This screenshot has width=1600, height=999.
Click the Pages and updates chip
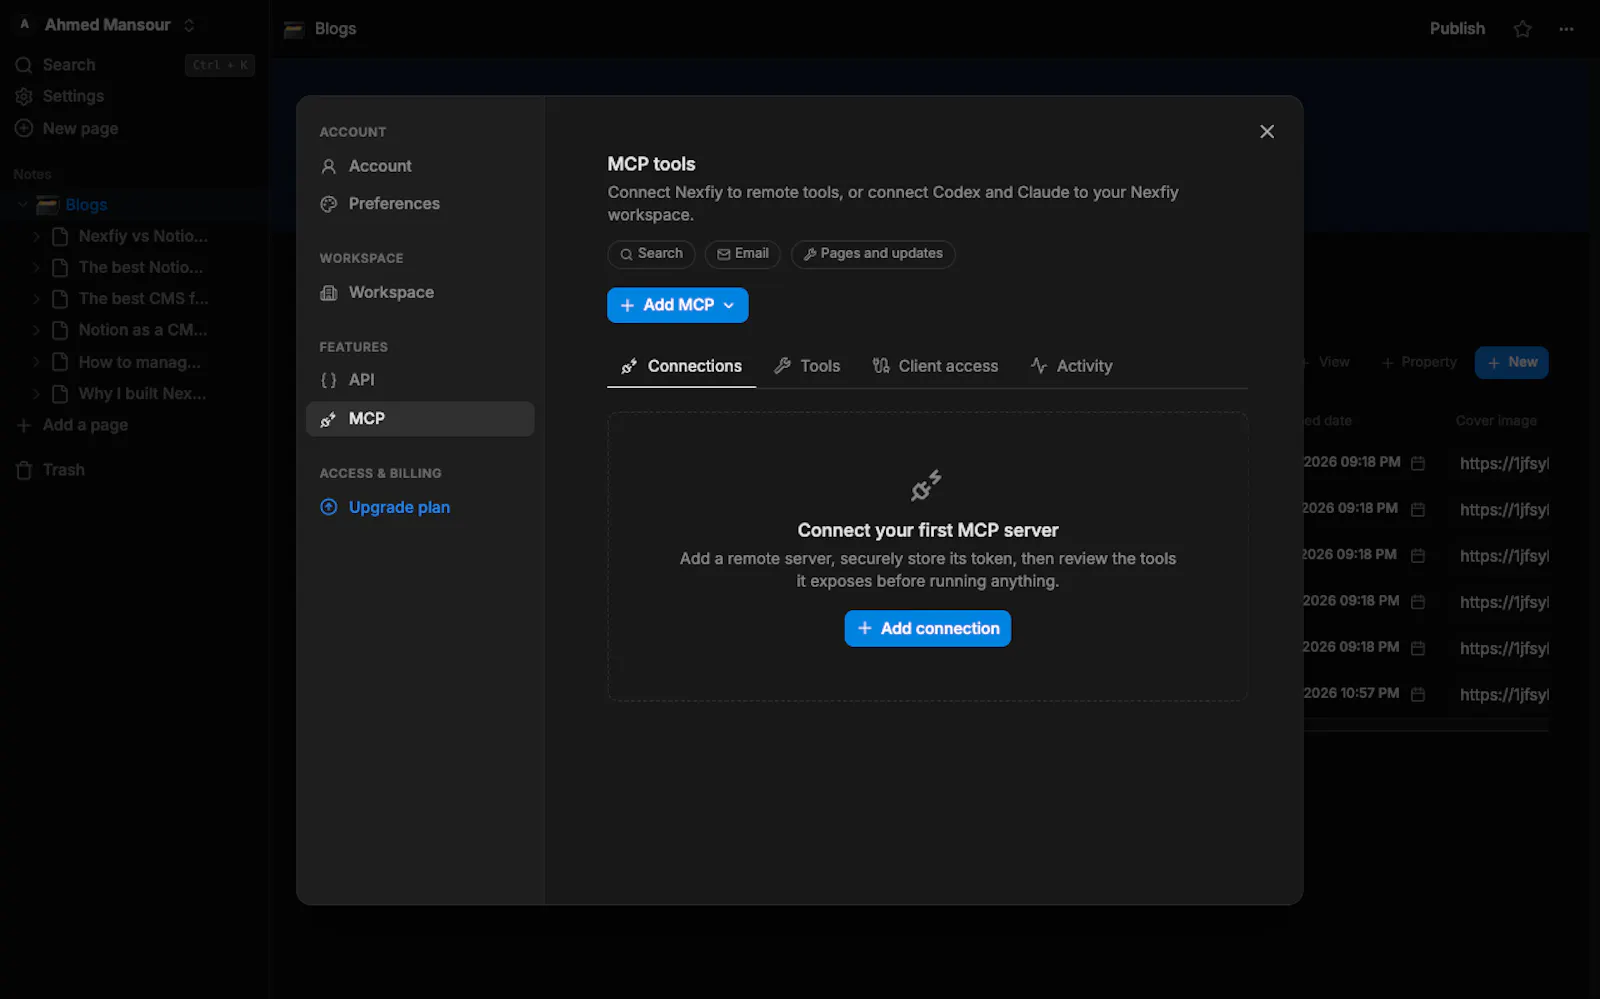click(872, 254)
